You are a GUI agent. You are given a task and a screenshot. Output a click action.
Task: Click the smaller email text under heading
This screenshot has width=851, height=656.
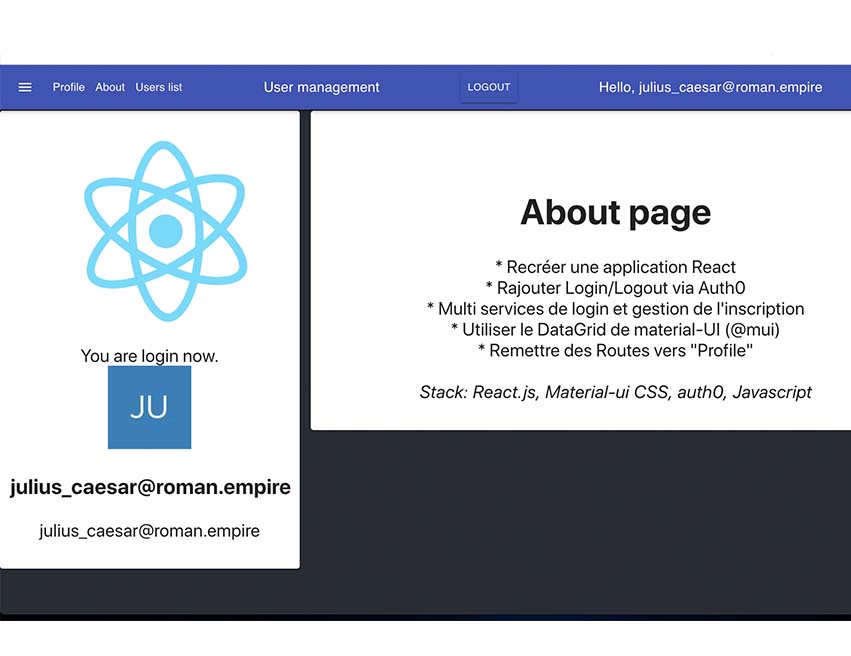[x=149, y=531]
